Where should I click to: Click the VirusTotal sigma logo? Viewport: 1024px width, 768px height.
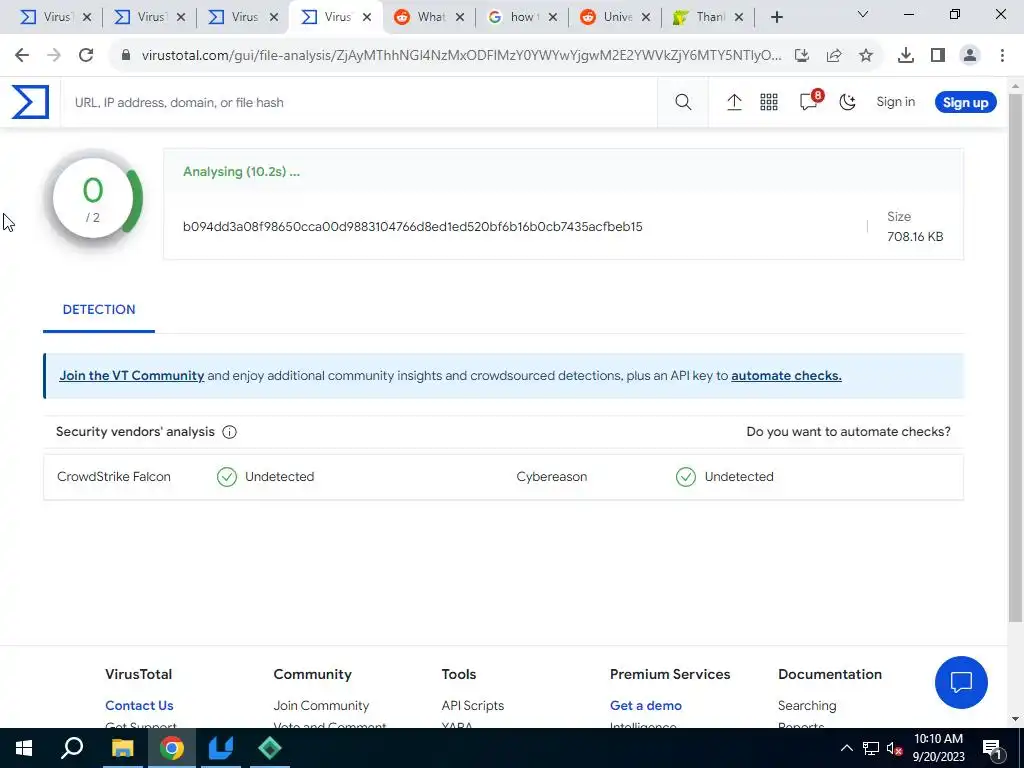(x=30, y=102)
